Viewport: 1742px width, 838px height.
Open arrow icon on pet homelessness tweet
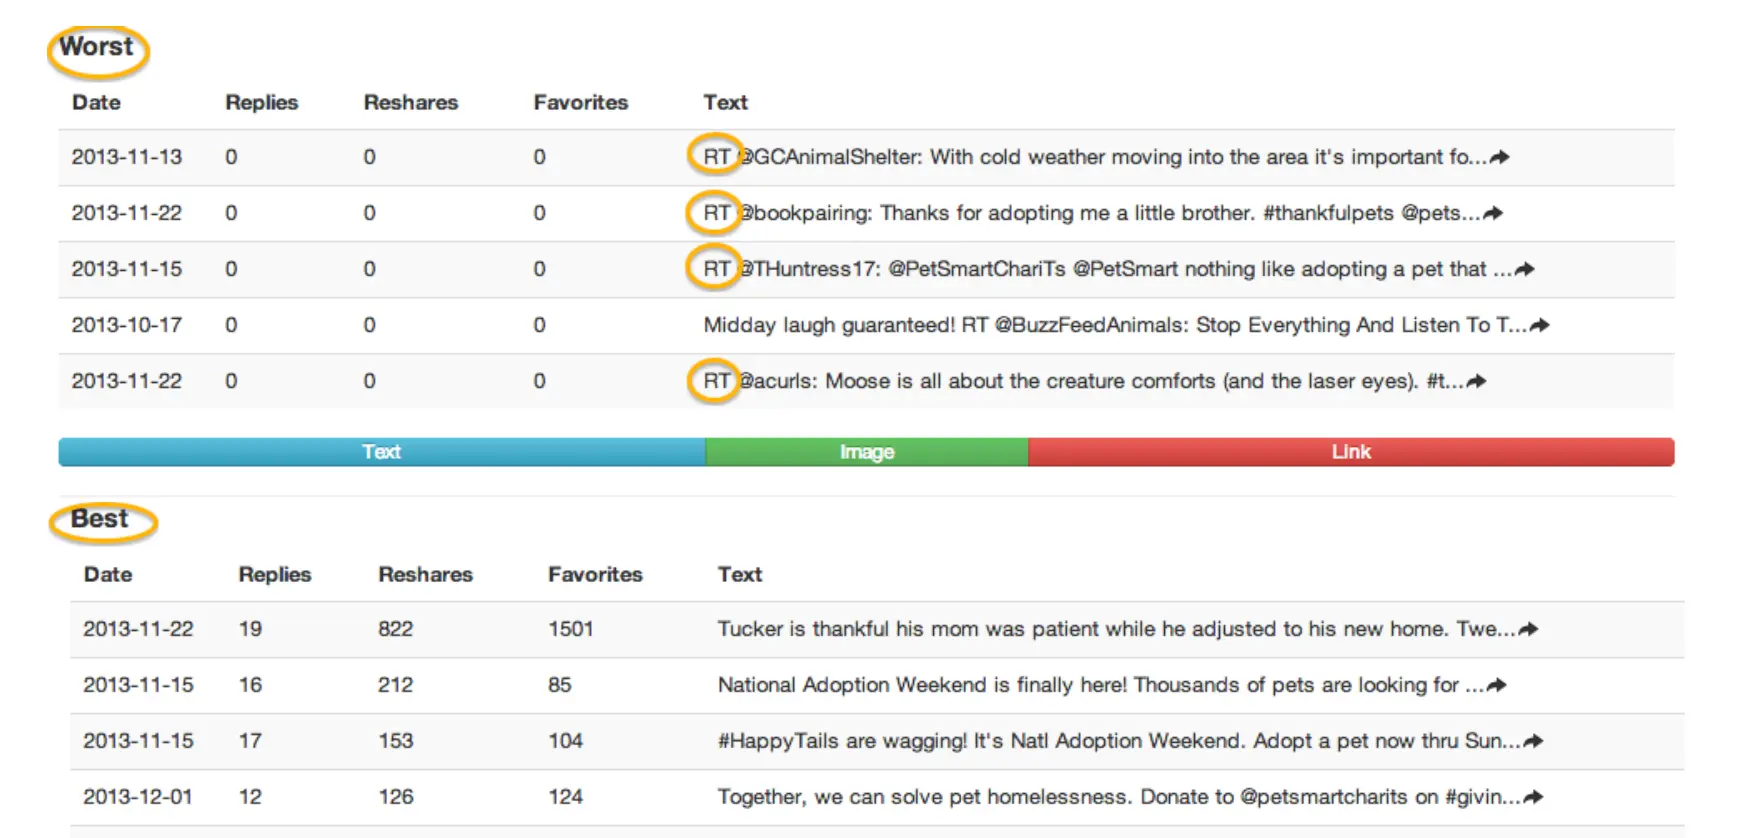(1533, 797)
